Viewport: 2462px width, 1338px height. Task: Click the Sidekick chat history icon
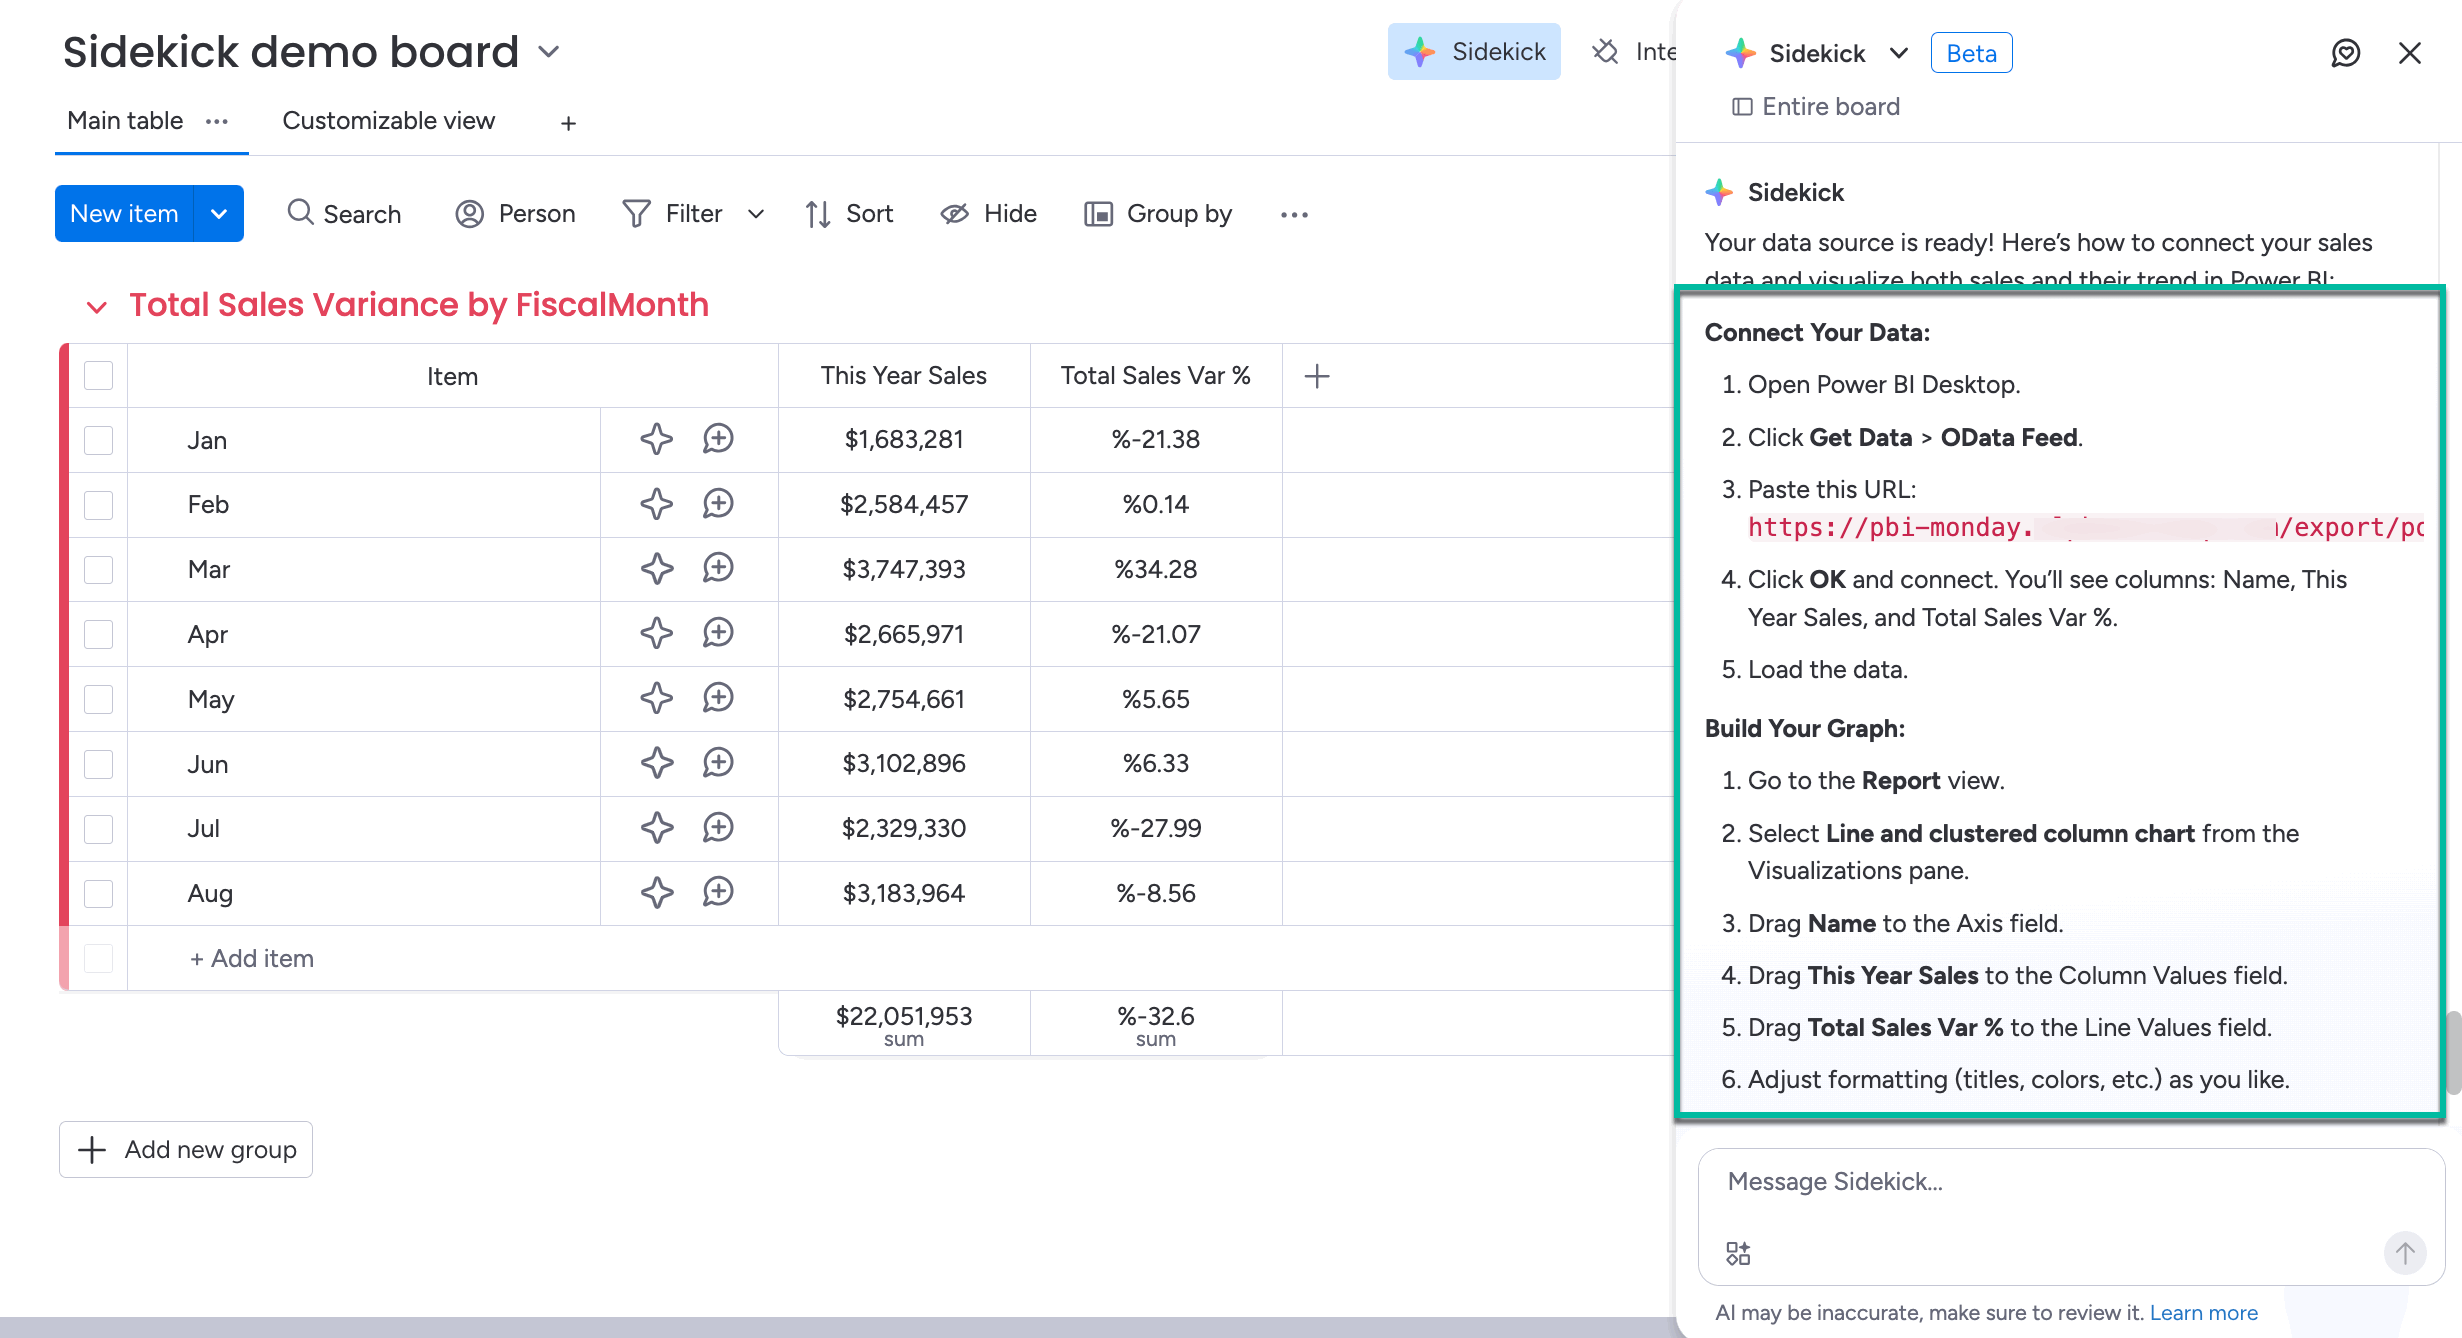point(2345,53)
